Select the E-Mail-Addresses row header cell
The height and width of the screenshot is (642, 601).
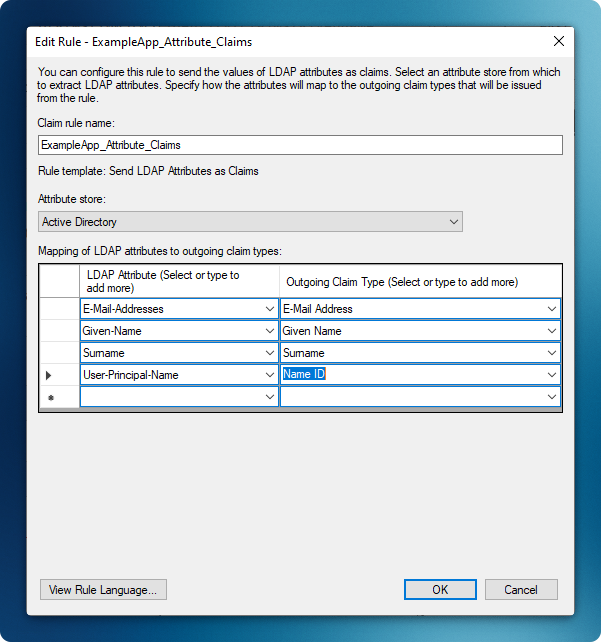coord(59,309)
